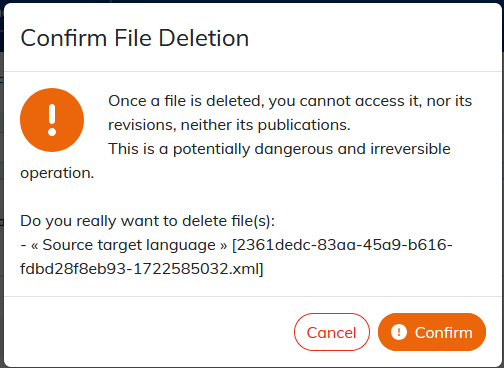Cancel the file deletion
Image resolution: width=504 pixels, height=368 pixels.
332,332
